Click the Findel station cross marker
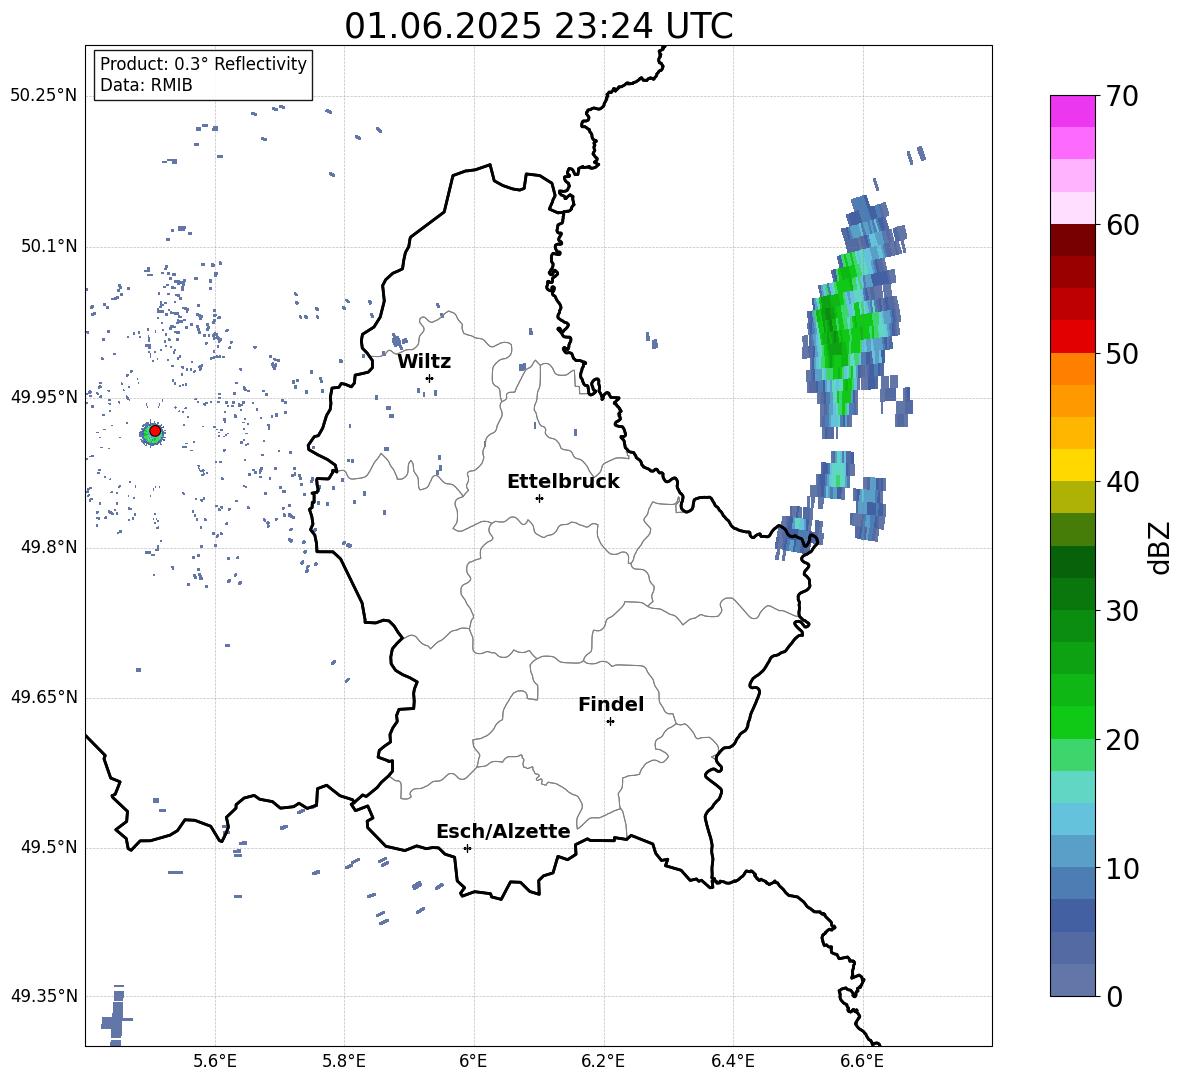Screen dimensions: 1184x1081 tap(610, 722)
